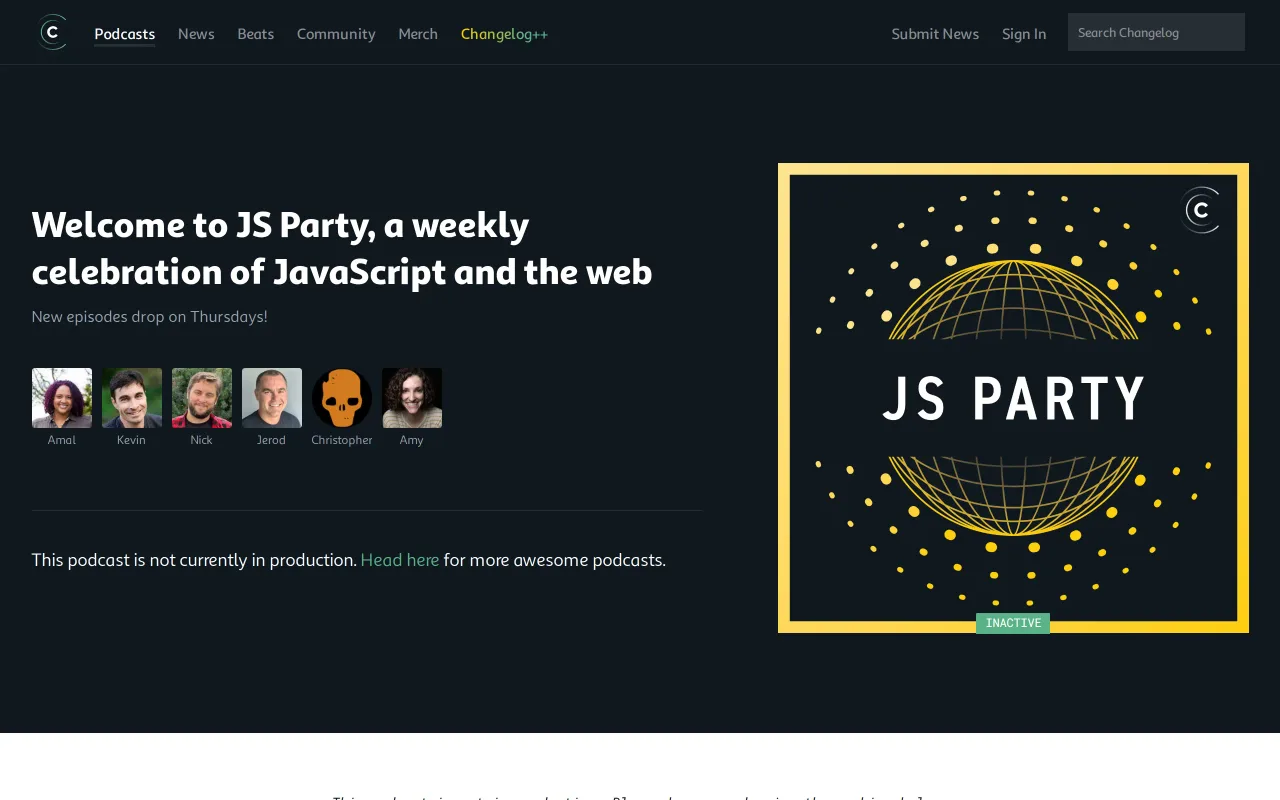Click the Changelog logo on the cover art

coord(1201,210)
